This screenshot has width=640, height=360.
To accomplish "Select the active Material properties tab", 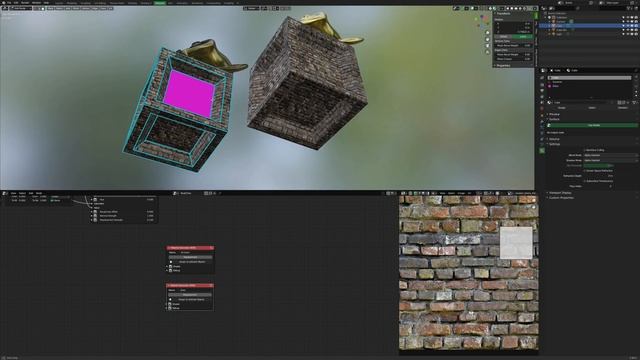I will 542,150.
